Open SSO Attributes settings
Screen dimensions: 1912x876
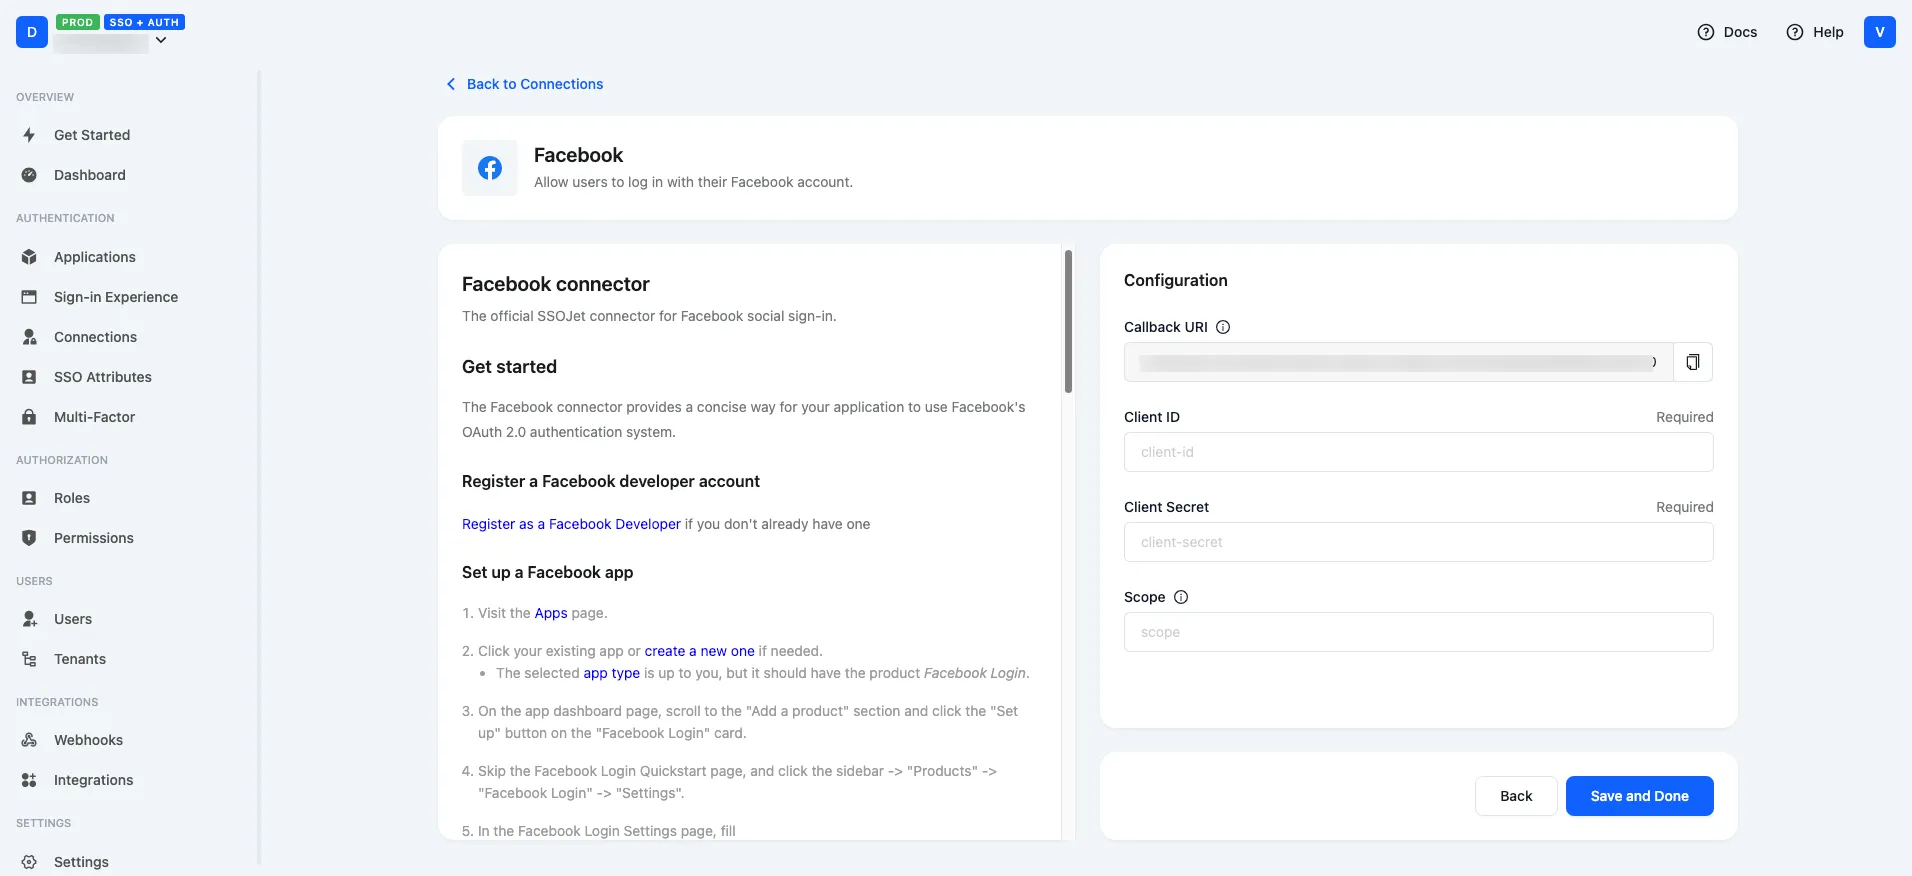(x=100, y=377)
